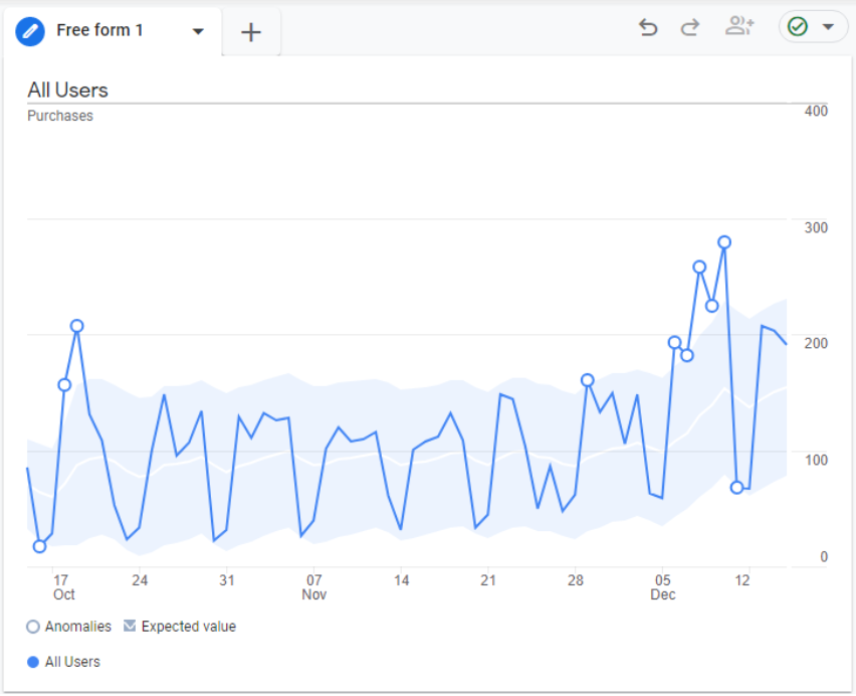Click the first December anomaly right after Dec 05
856x696 pixels.
675,343
